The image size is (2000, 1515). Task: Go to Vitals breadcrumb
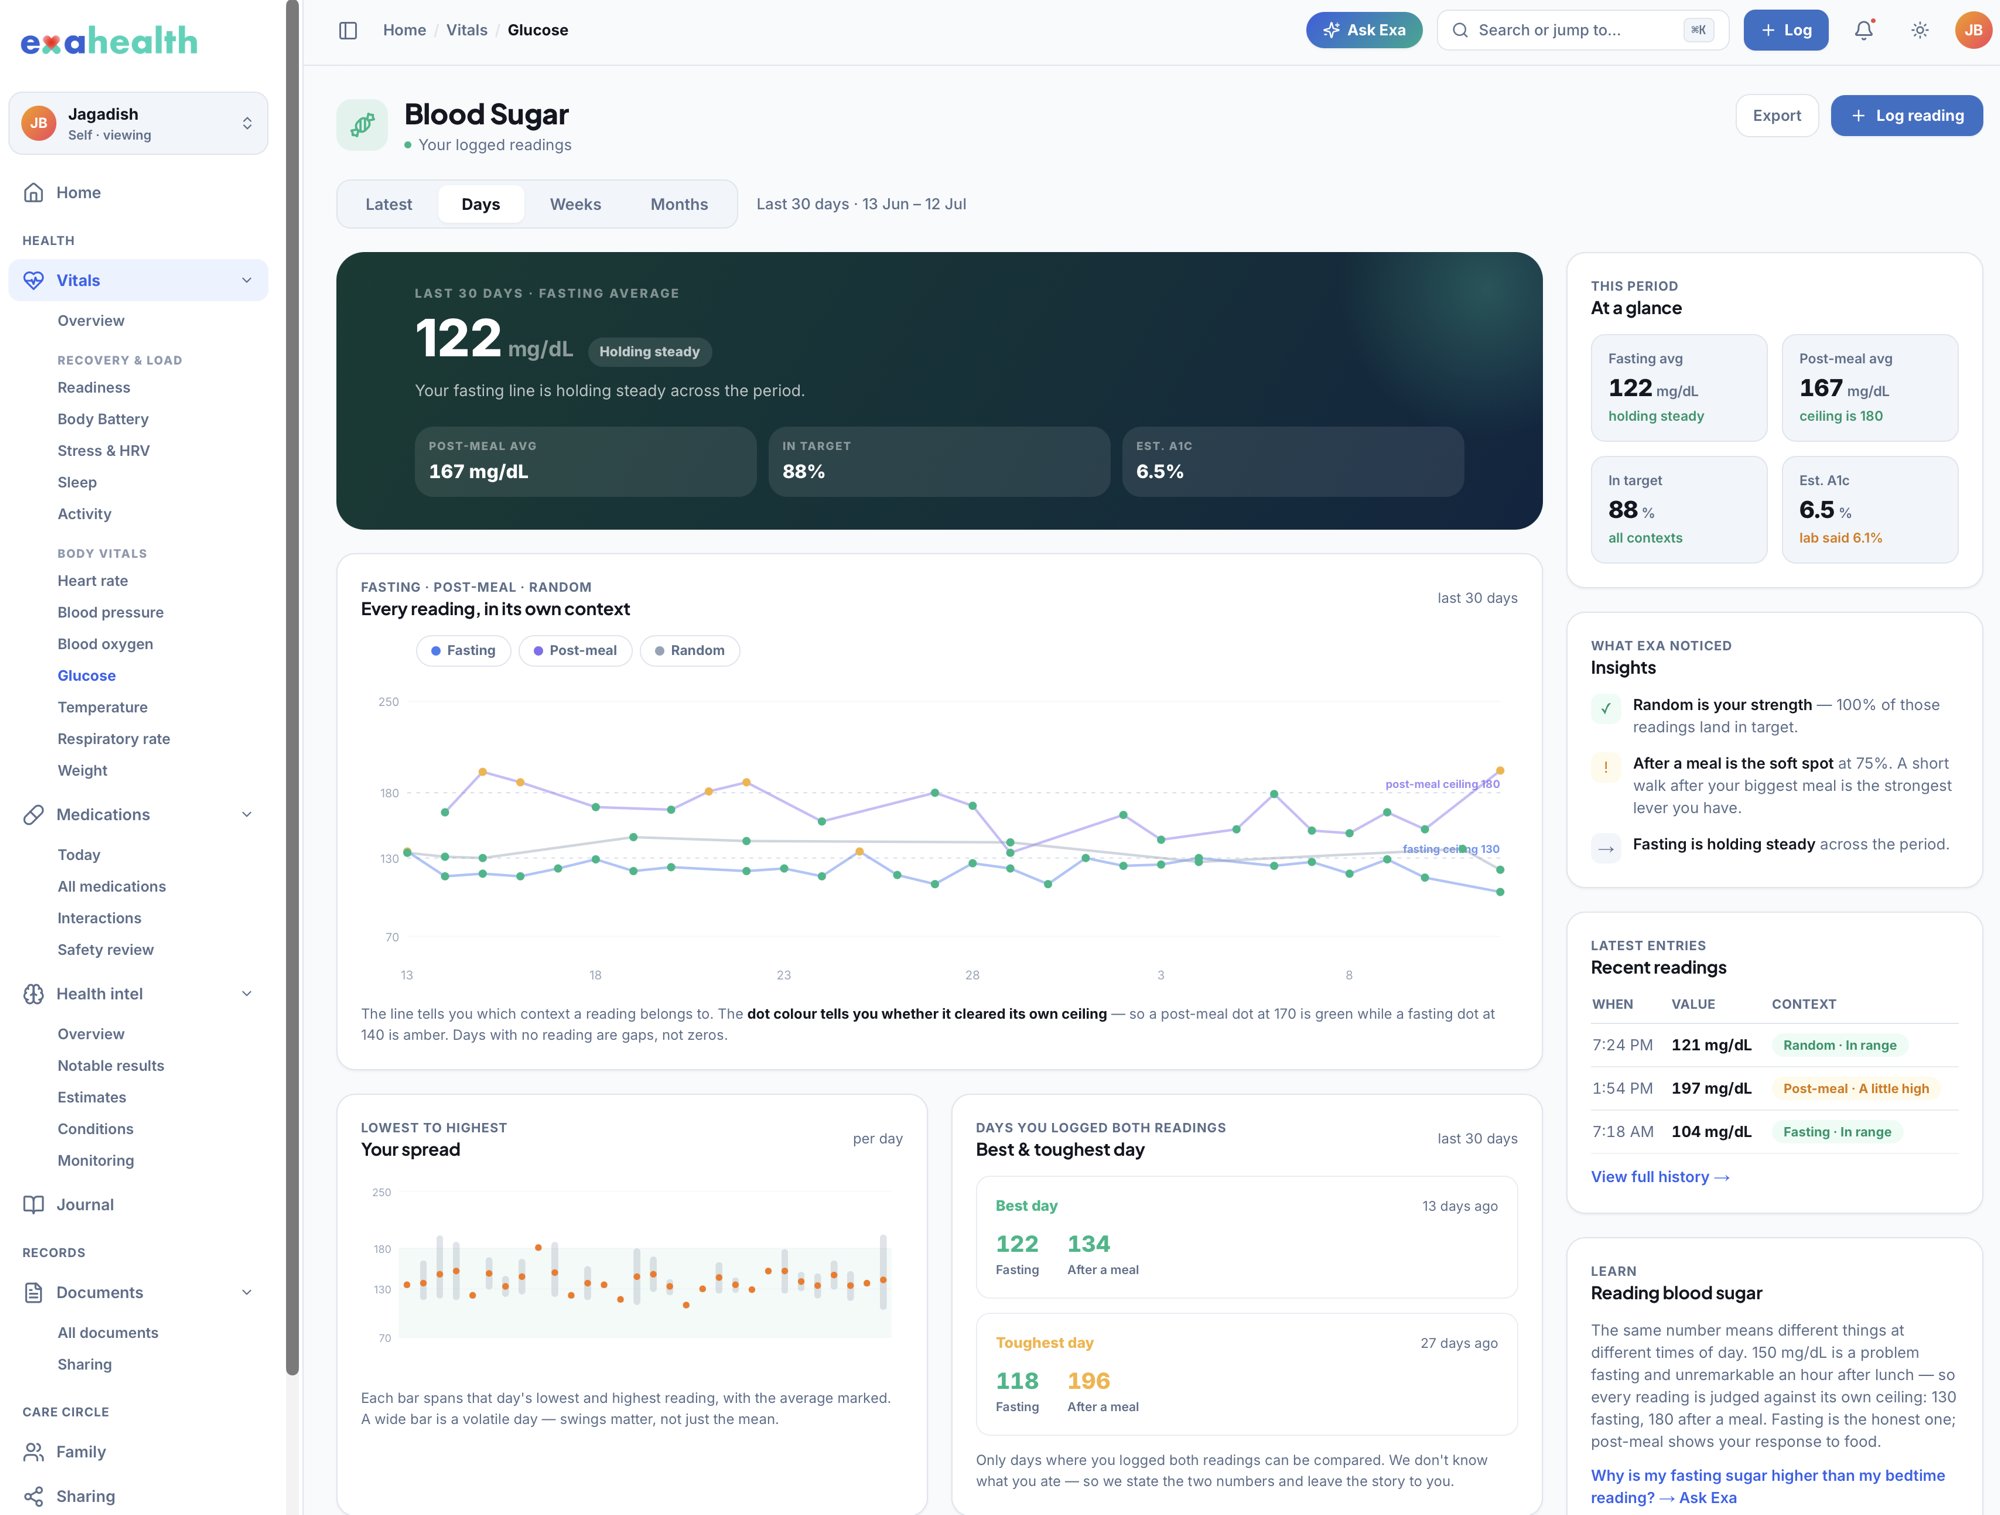(x=467, y=30)
